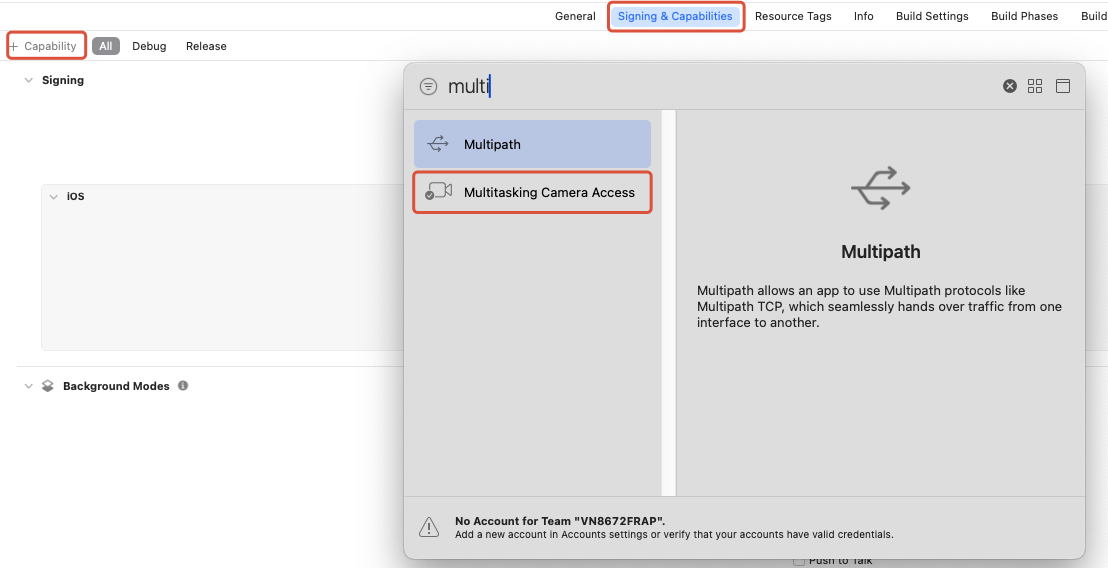
Task: Click the Multipath arrows icon in list
Action: pyautogui.click(x=438, y=144)
